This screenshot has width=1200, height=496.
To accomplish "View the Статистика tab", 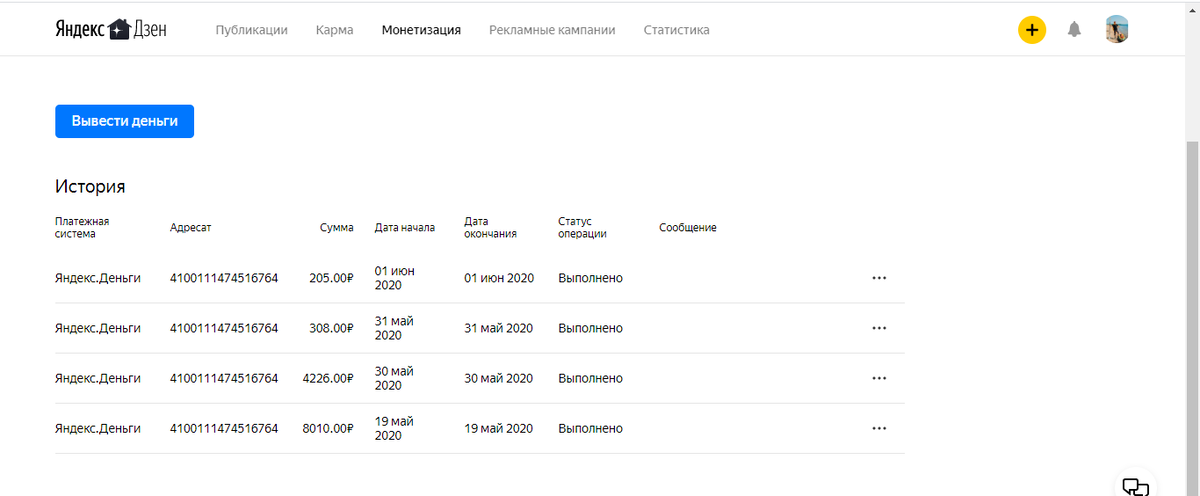I will pos(677,30).
